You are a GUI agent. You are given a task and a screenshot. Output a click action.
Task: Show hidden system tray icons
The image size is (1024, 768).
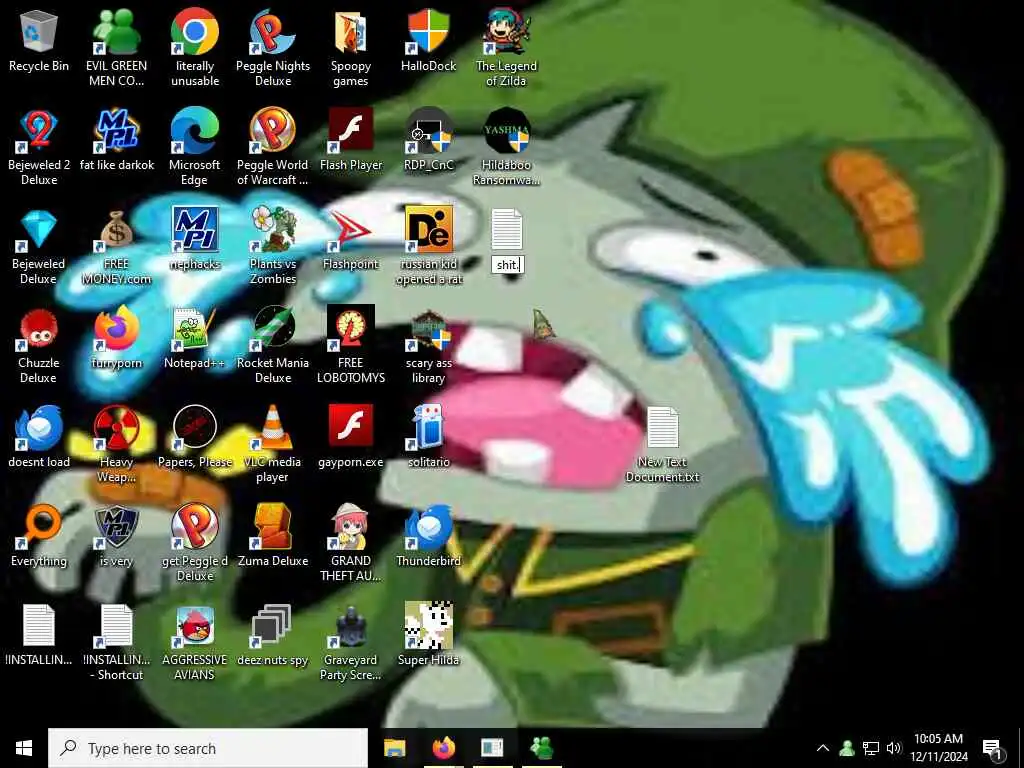(823, 748)
